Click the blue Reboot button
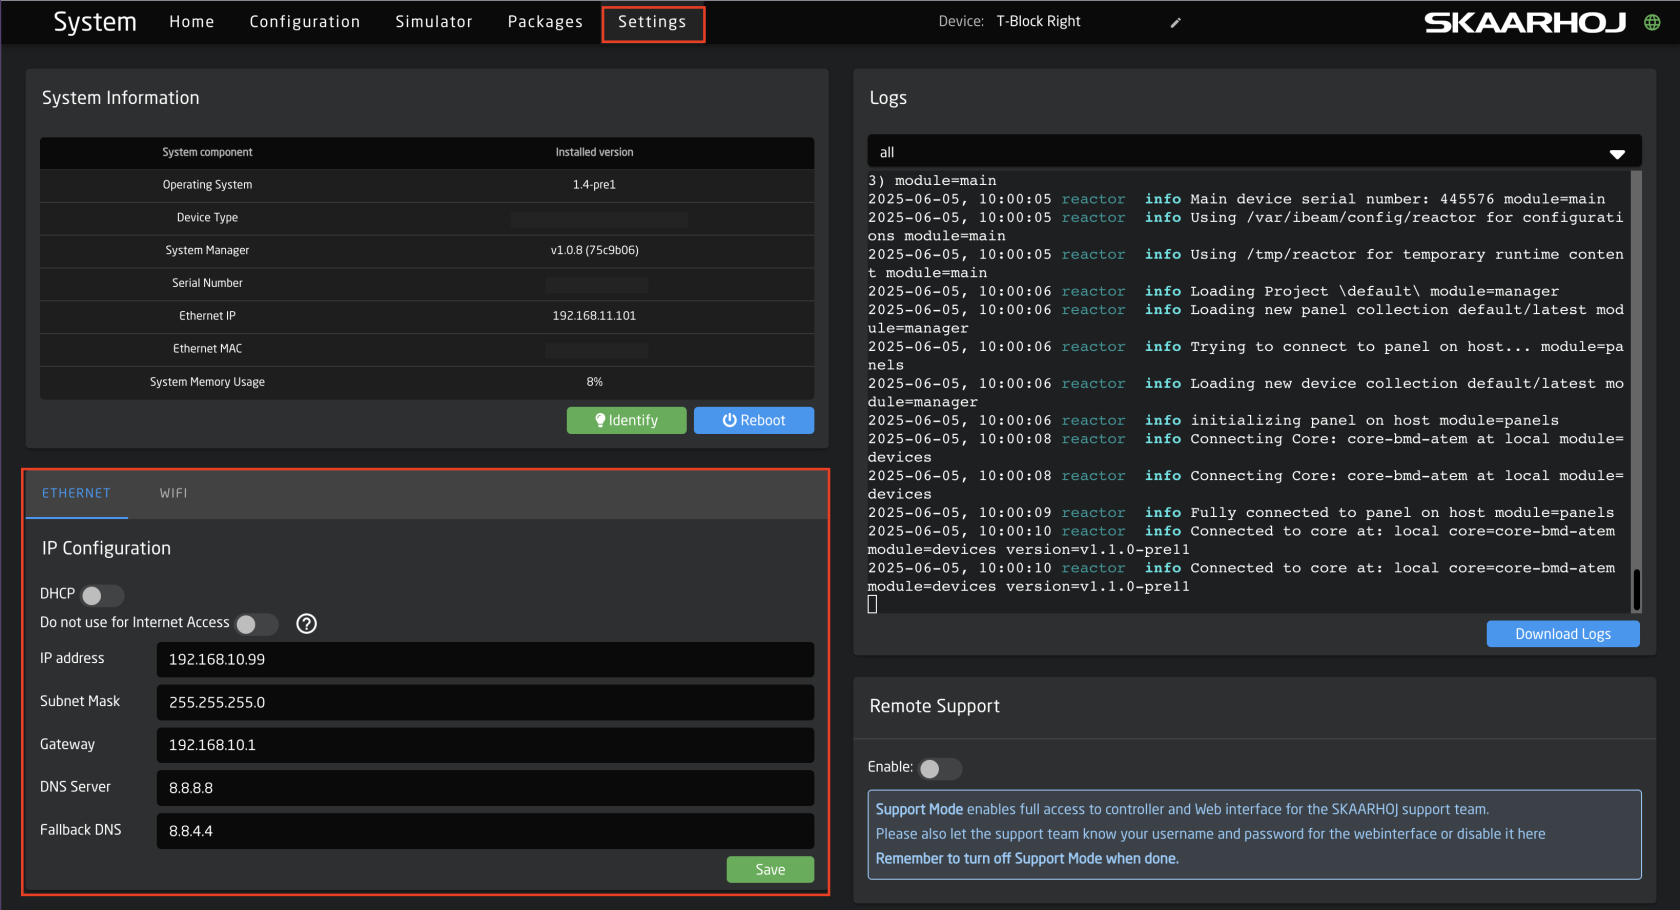The width and height of the screenshot is (1680, 910). pyautogui.click(x=754, y=420)
